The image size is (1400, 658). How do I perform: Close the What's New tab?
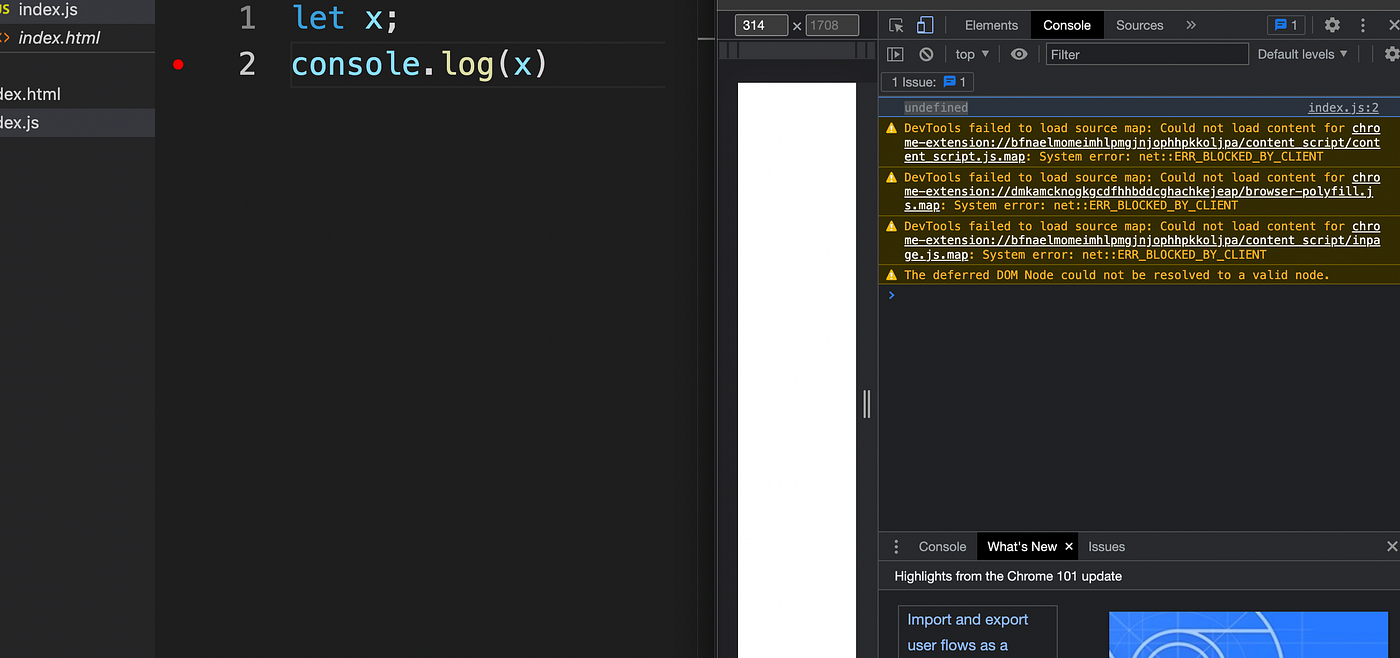click(x=1069, y=546)
